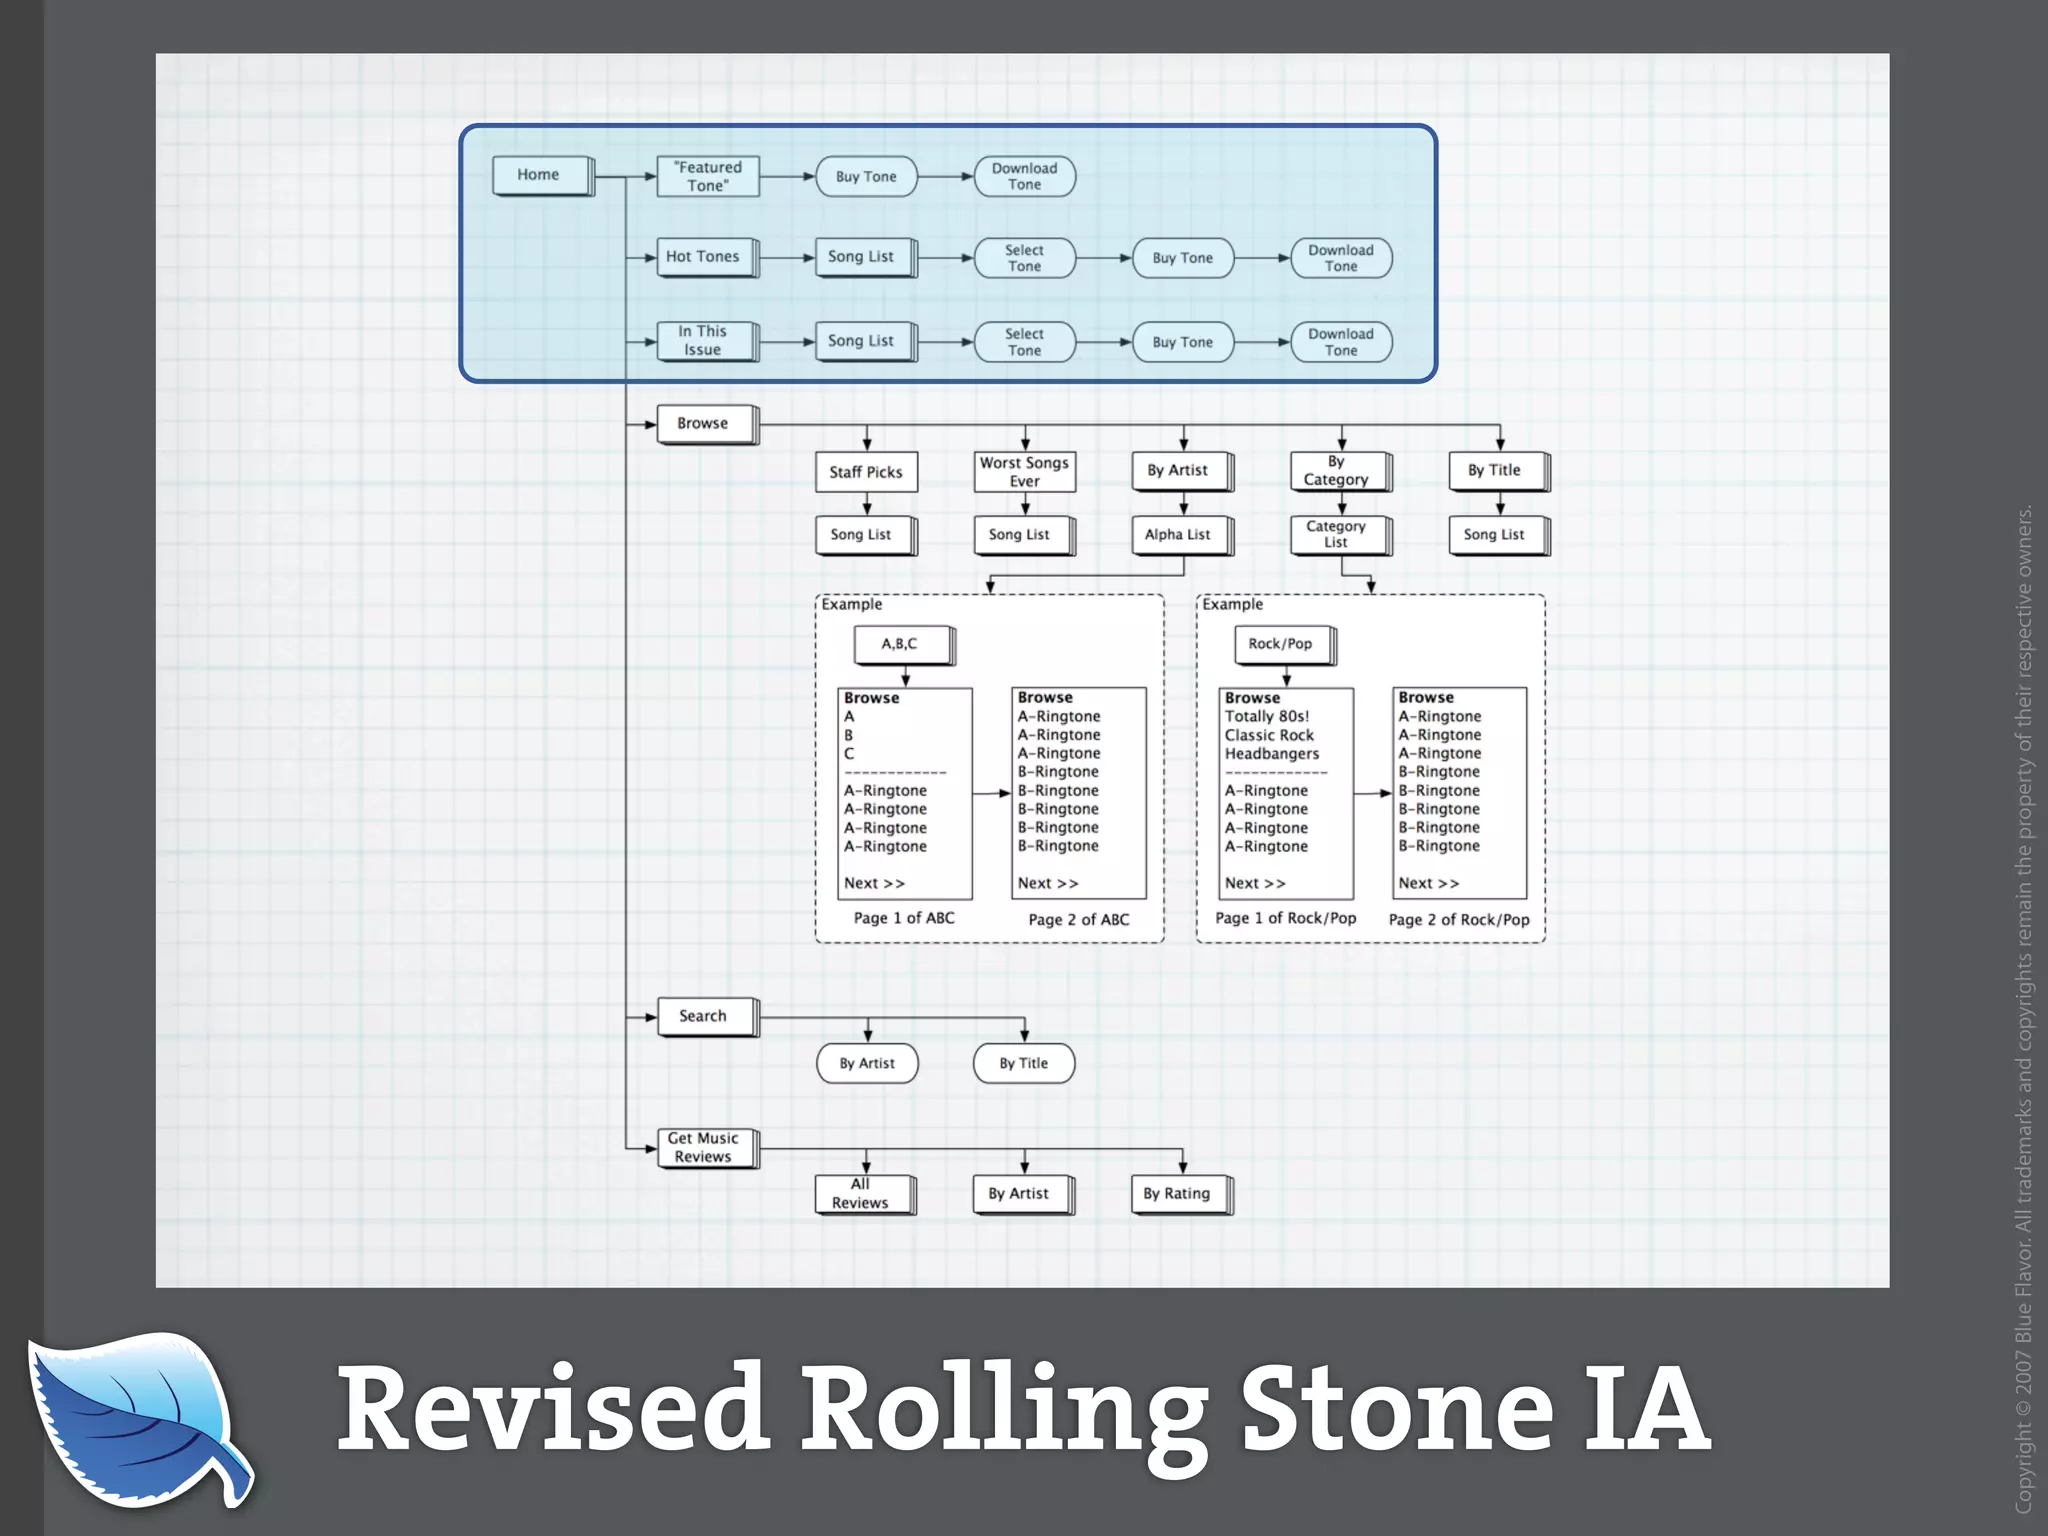Click the Alpha List node
The image size is (2048, 1536).
click(1179, 535)
